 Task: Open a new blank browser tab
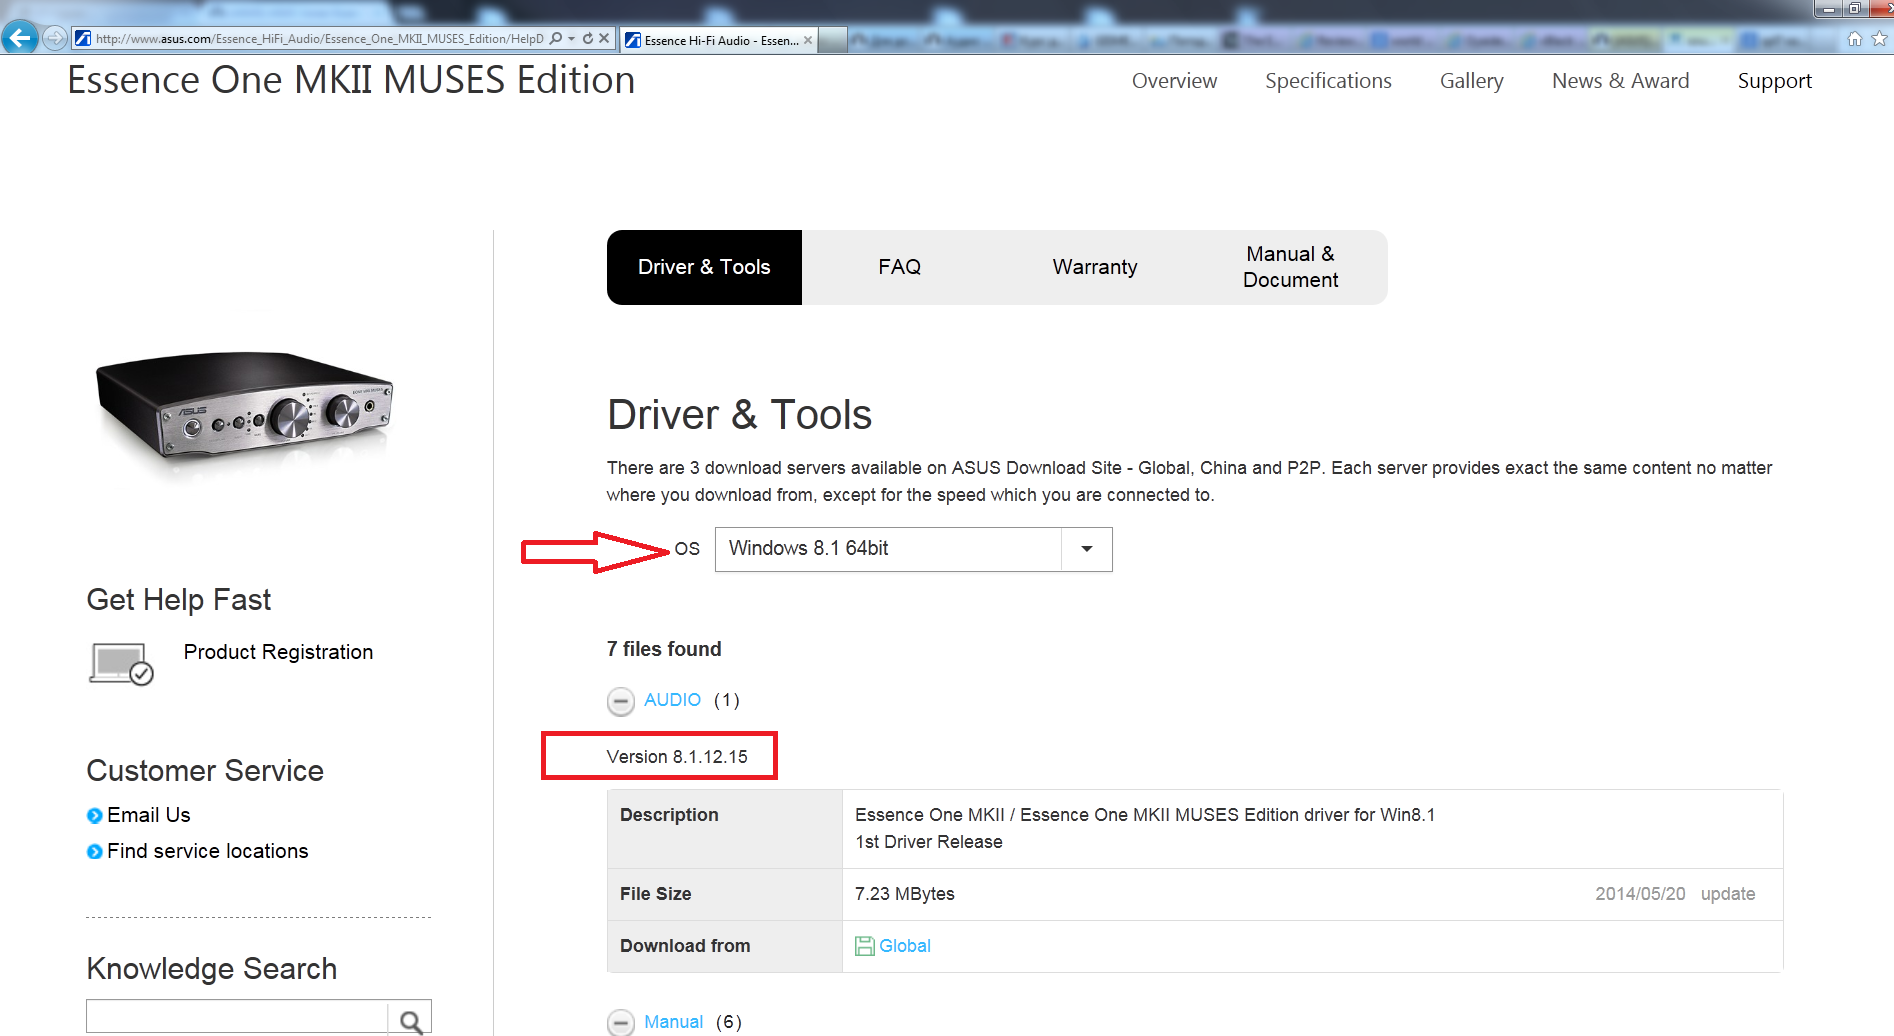(833, 40)
